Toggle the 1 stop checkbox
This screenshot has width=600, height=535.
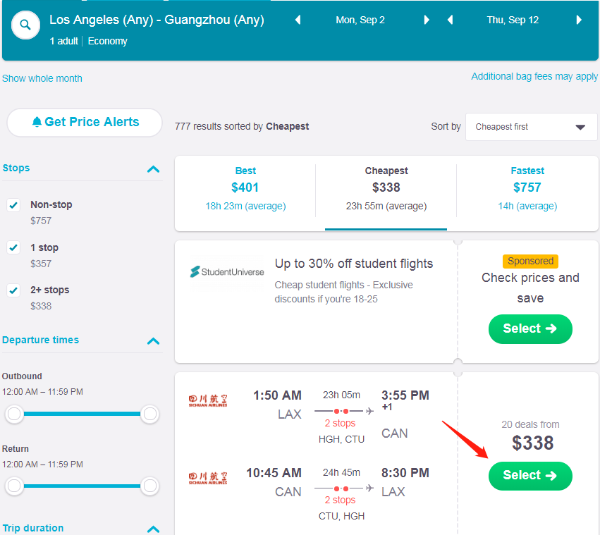[x=14, y=247]
